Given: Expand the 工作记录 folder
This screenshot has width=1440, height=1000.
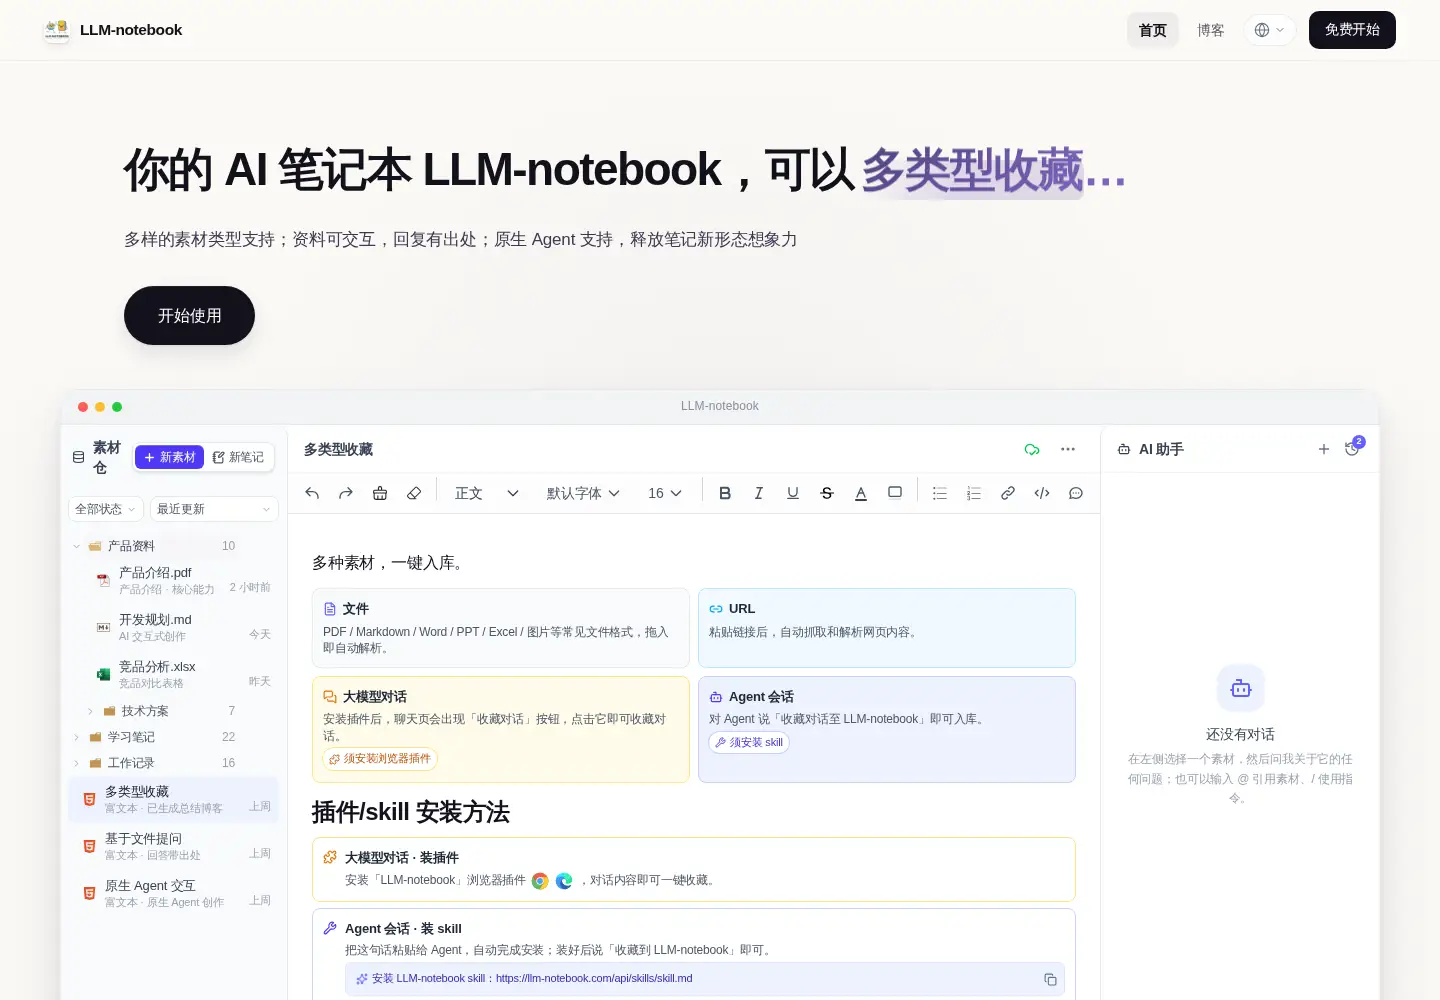Looking at the screenshot, I should tap(77, 763).
